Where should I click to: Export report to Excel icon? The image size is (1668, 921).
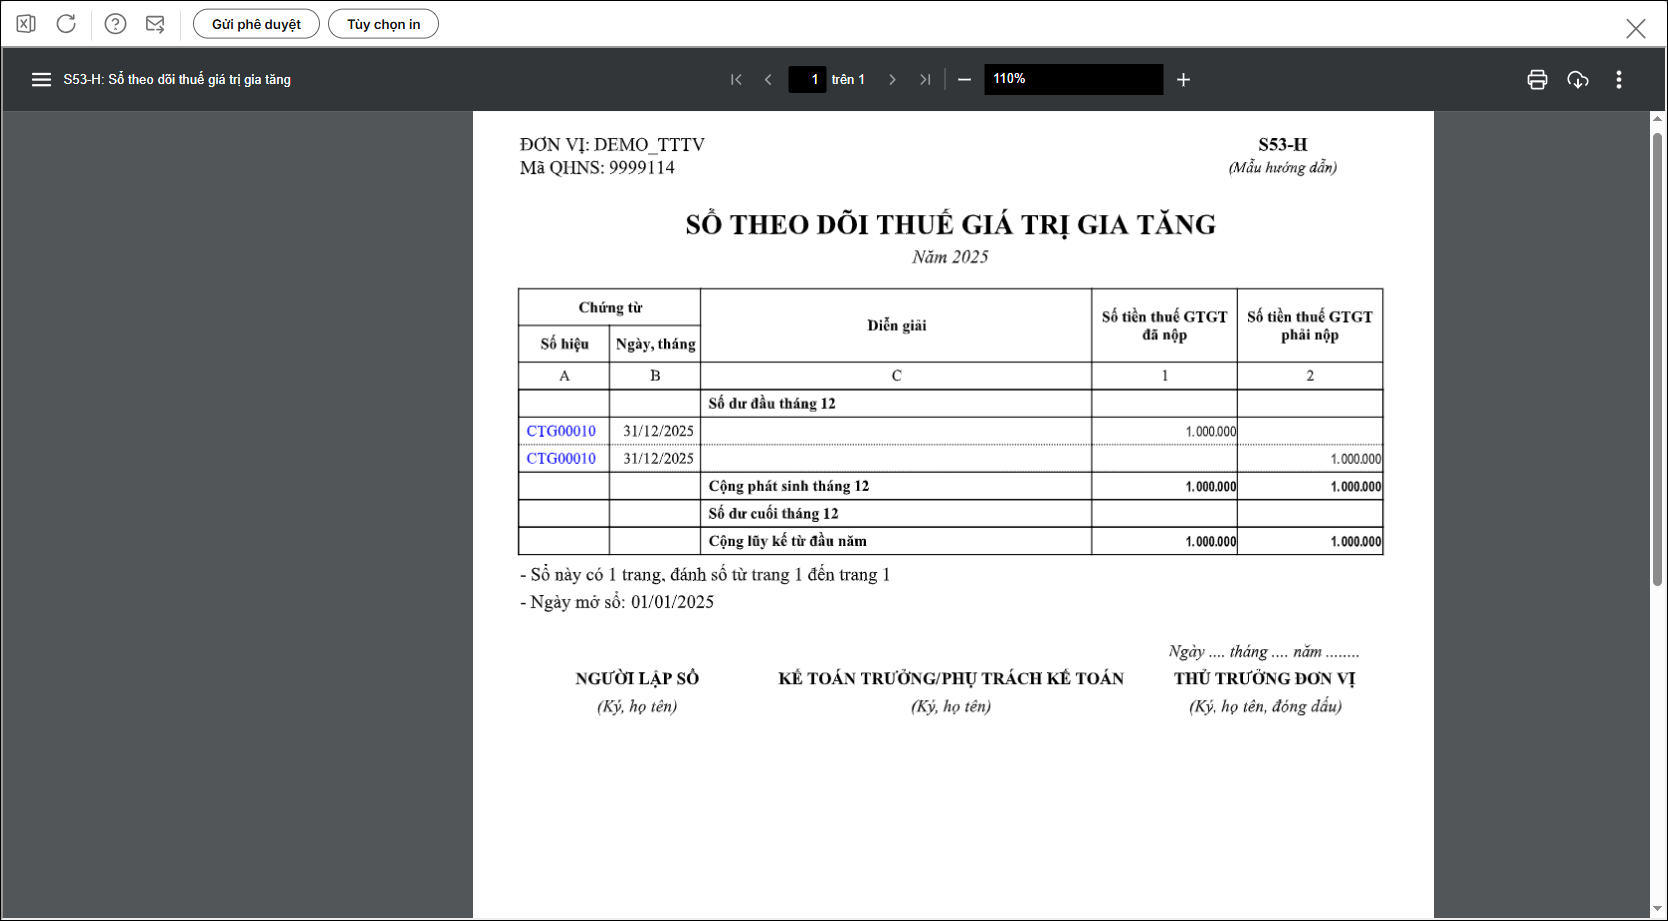(x=26, y=24)
